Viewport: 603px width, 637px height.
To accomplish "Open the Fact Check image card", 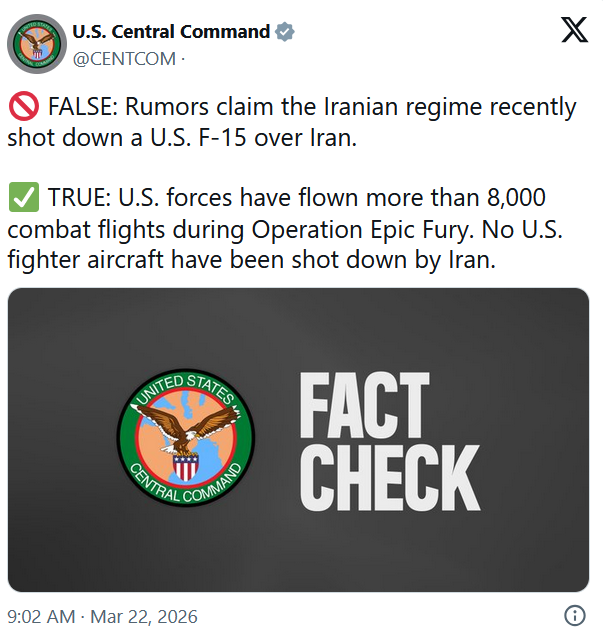I will pos(298,440).
